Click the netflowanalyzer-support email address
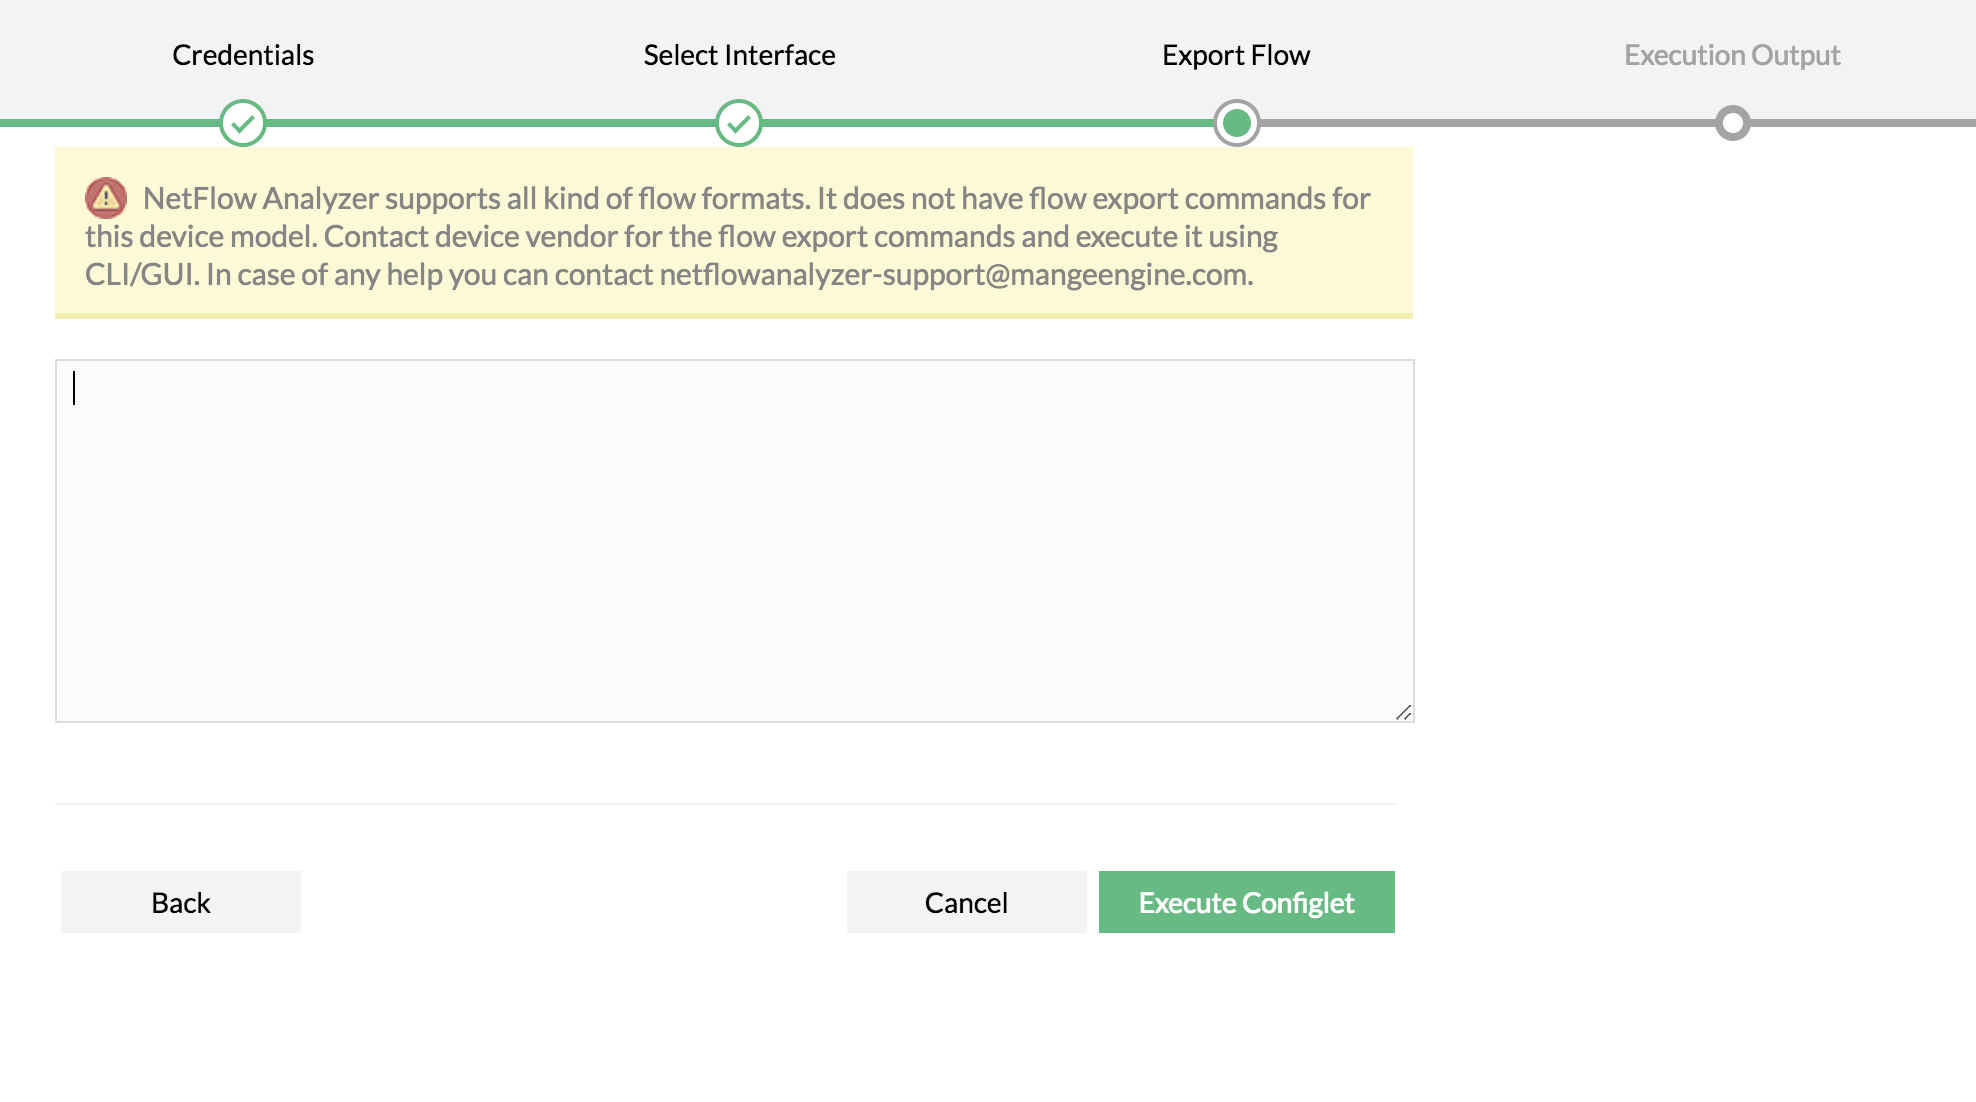Viewport: 1976px width, 1102px height. pos(955,275)
